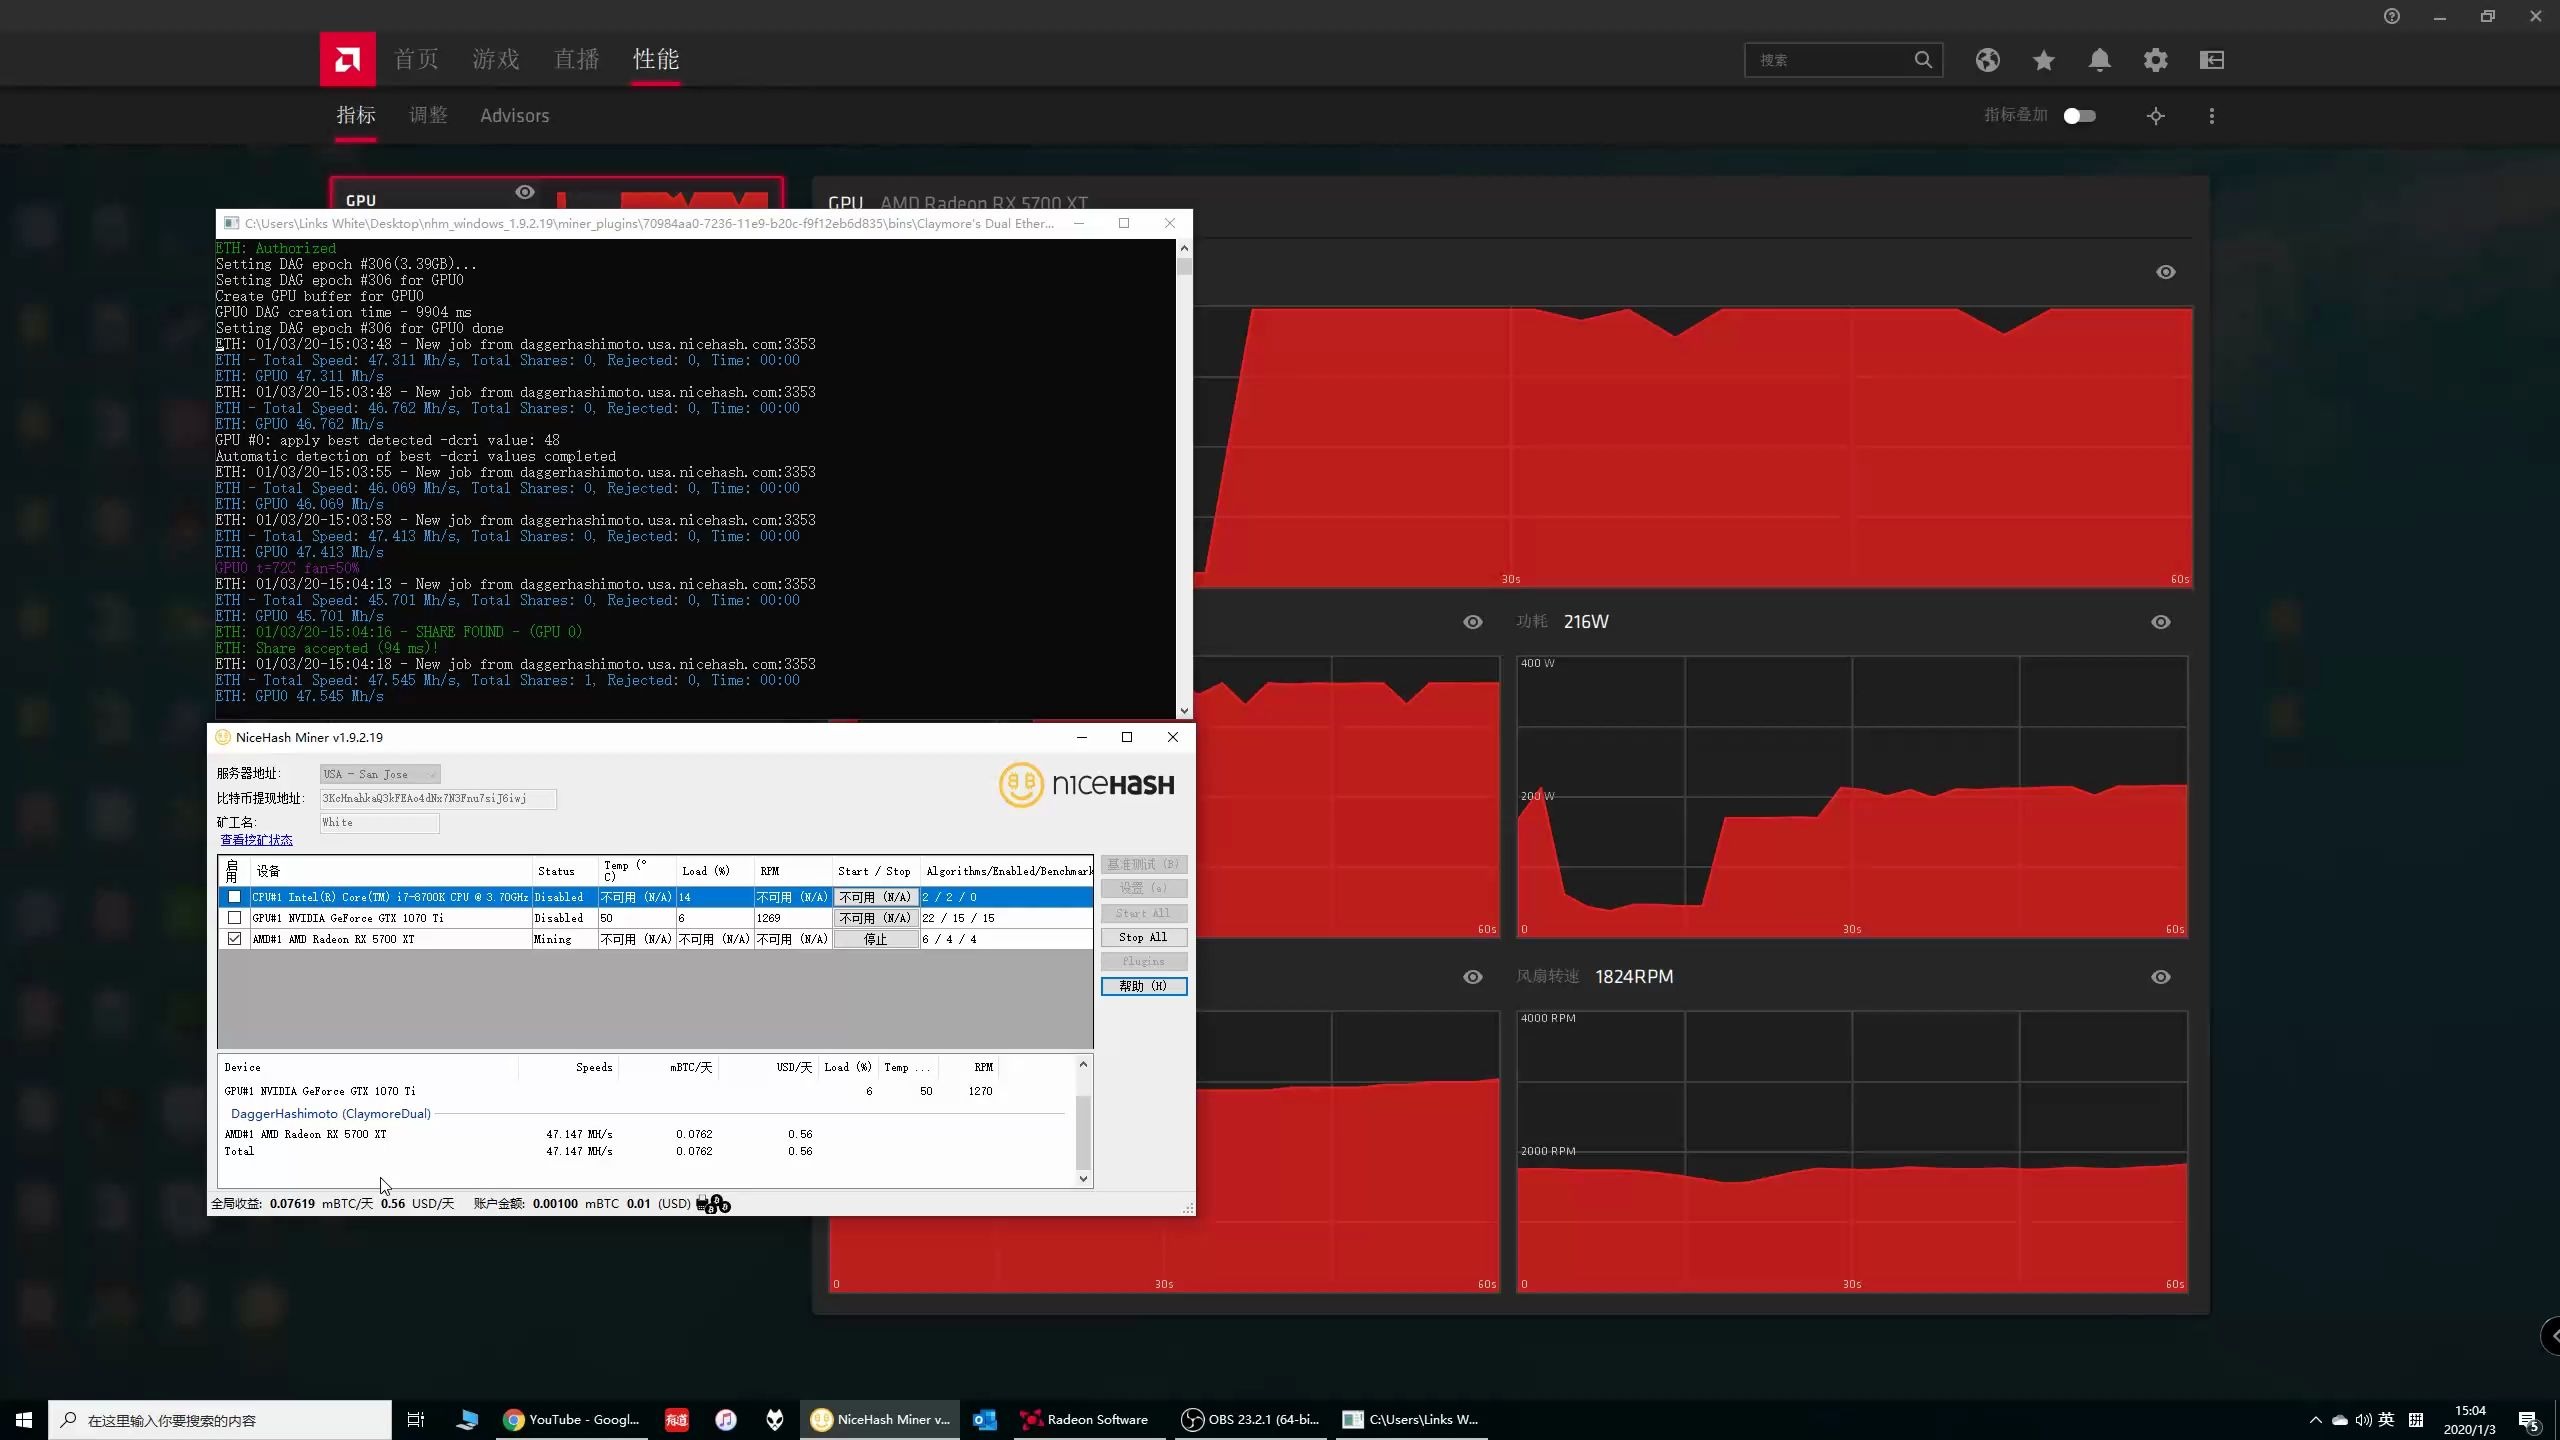The width and height of the screenshot is (2560, 1440).
Task: Open the notifications bell icon
Action: tap(2099, 60)
